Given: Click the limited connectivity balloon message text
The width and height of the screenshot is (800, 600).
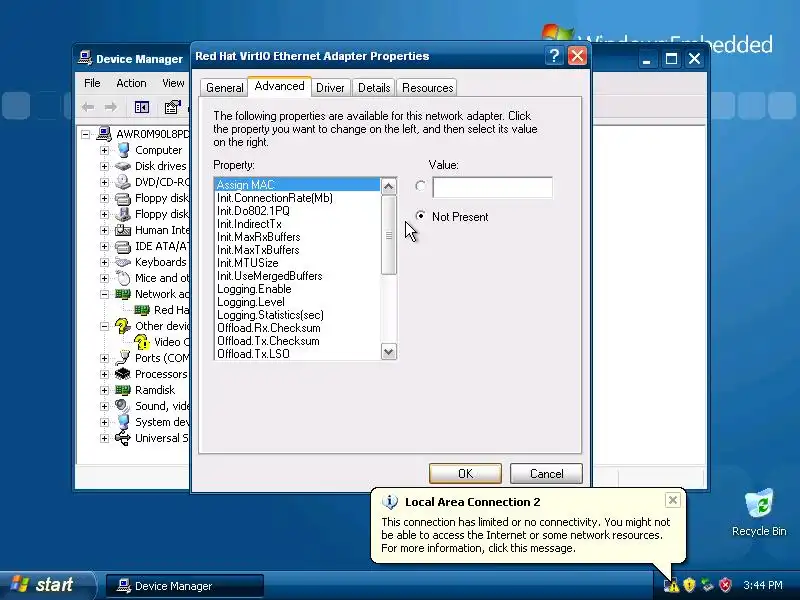Looking at the screenshot, I should click(x=526, y=535).
